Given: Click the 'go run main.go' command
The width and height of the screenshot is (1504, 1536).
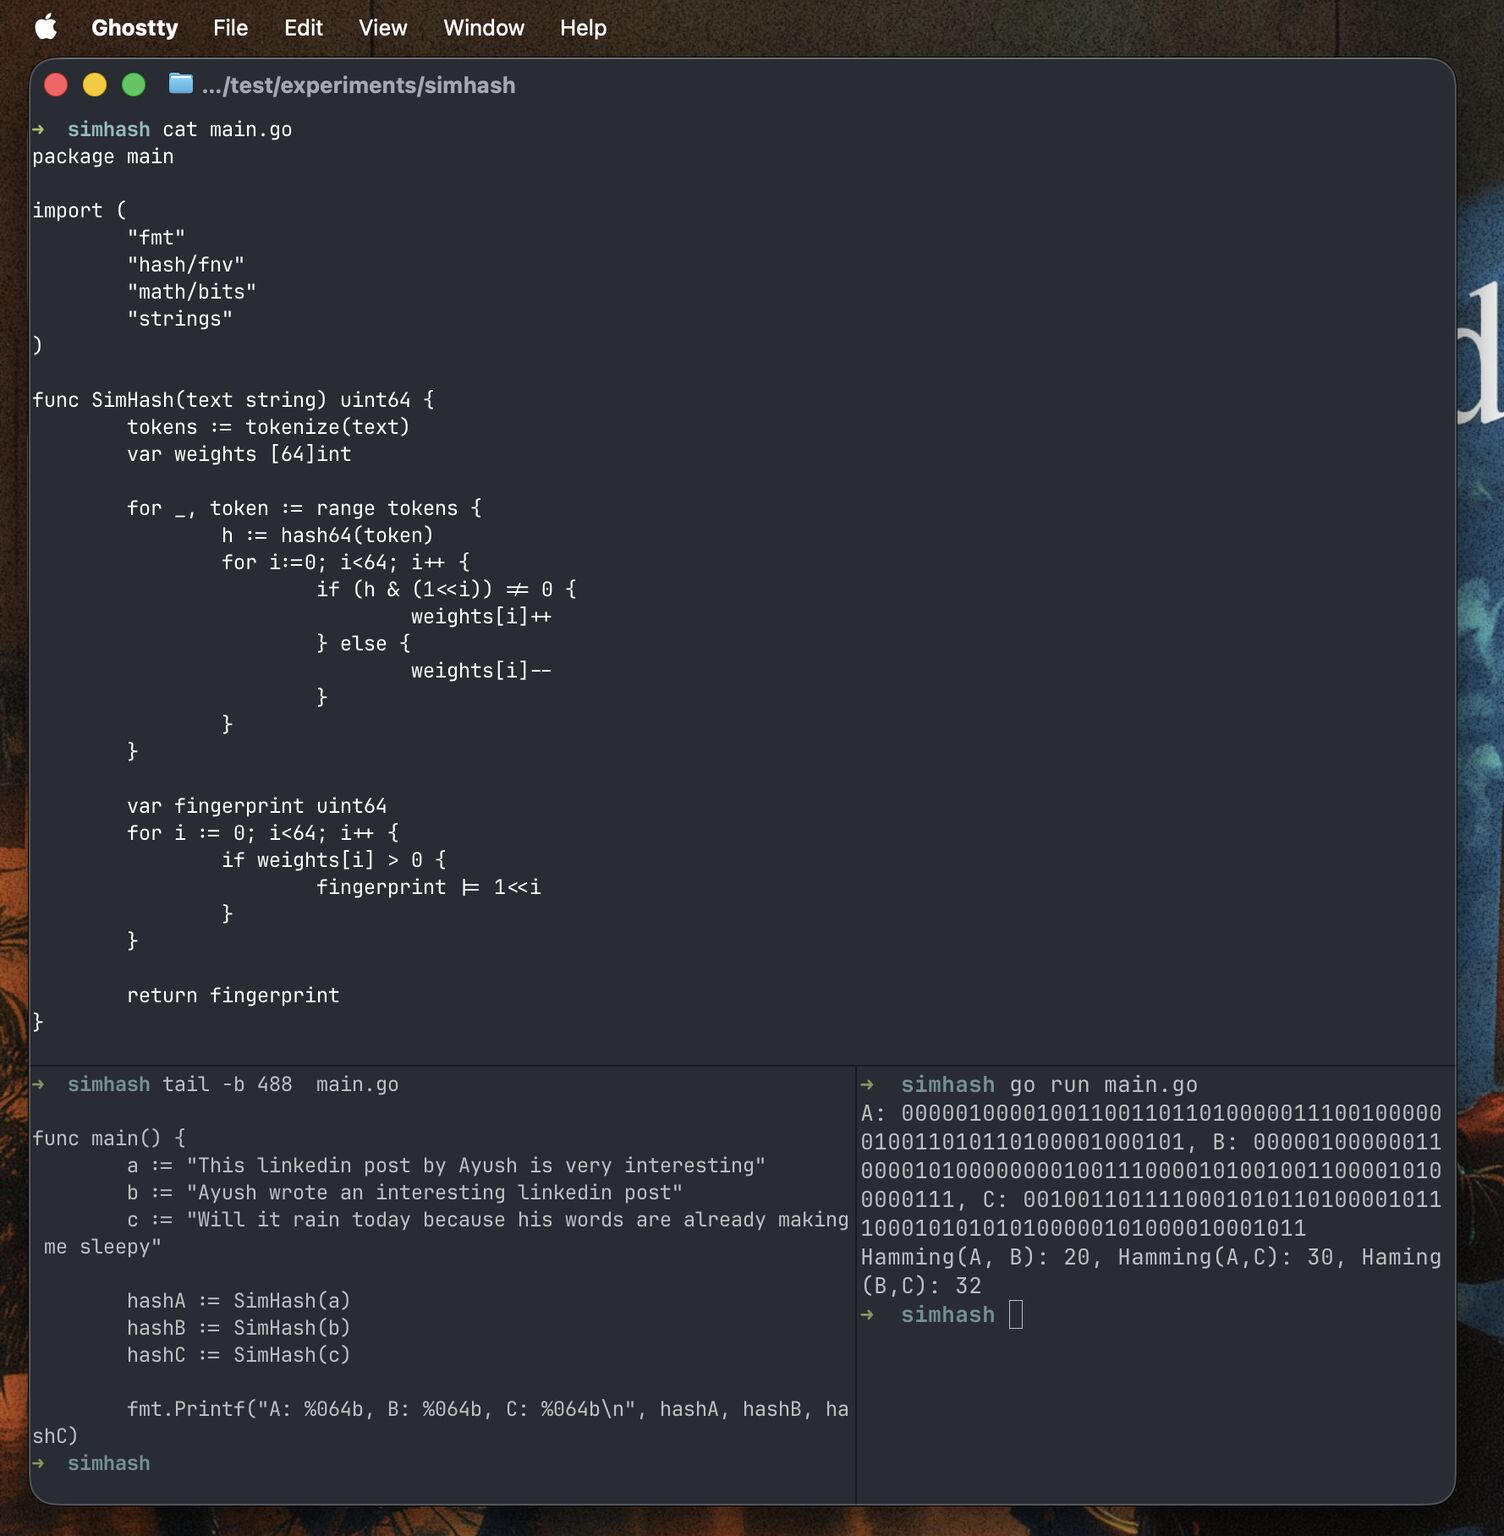Looking at the screenshot, I should pos(1104,1085).
